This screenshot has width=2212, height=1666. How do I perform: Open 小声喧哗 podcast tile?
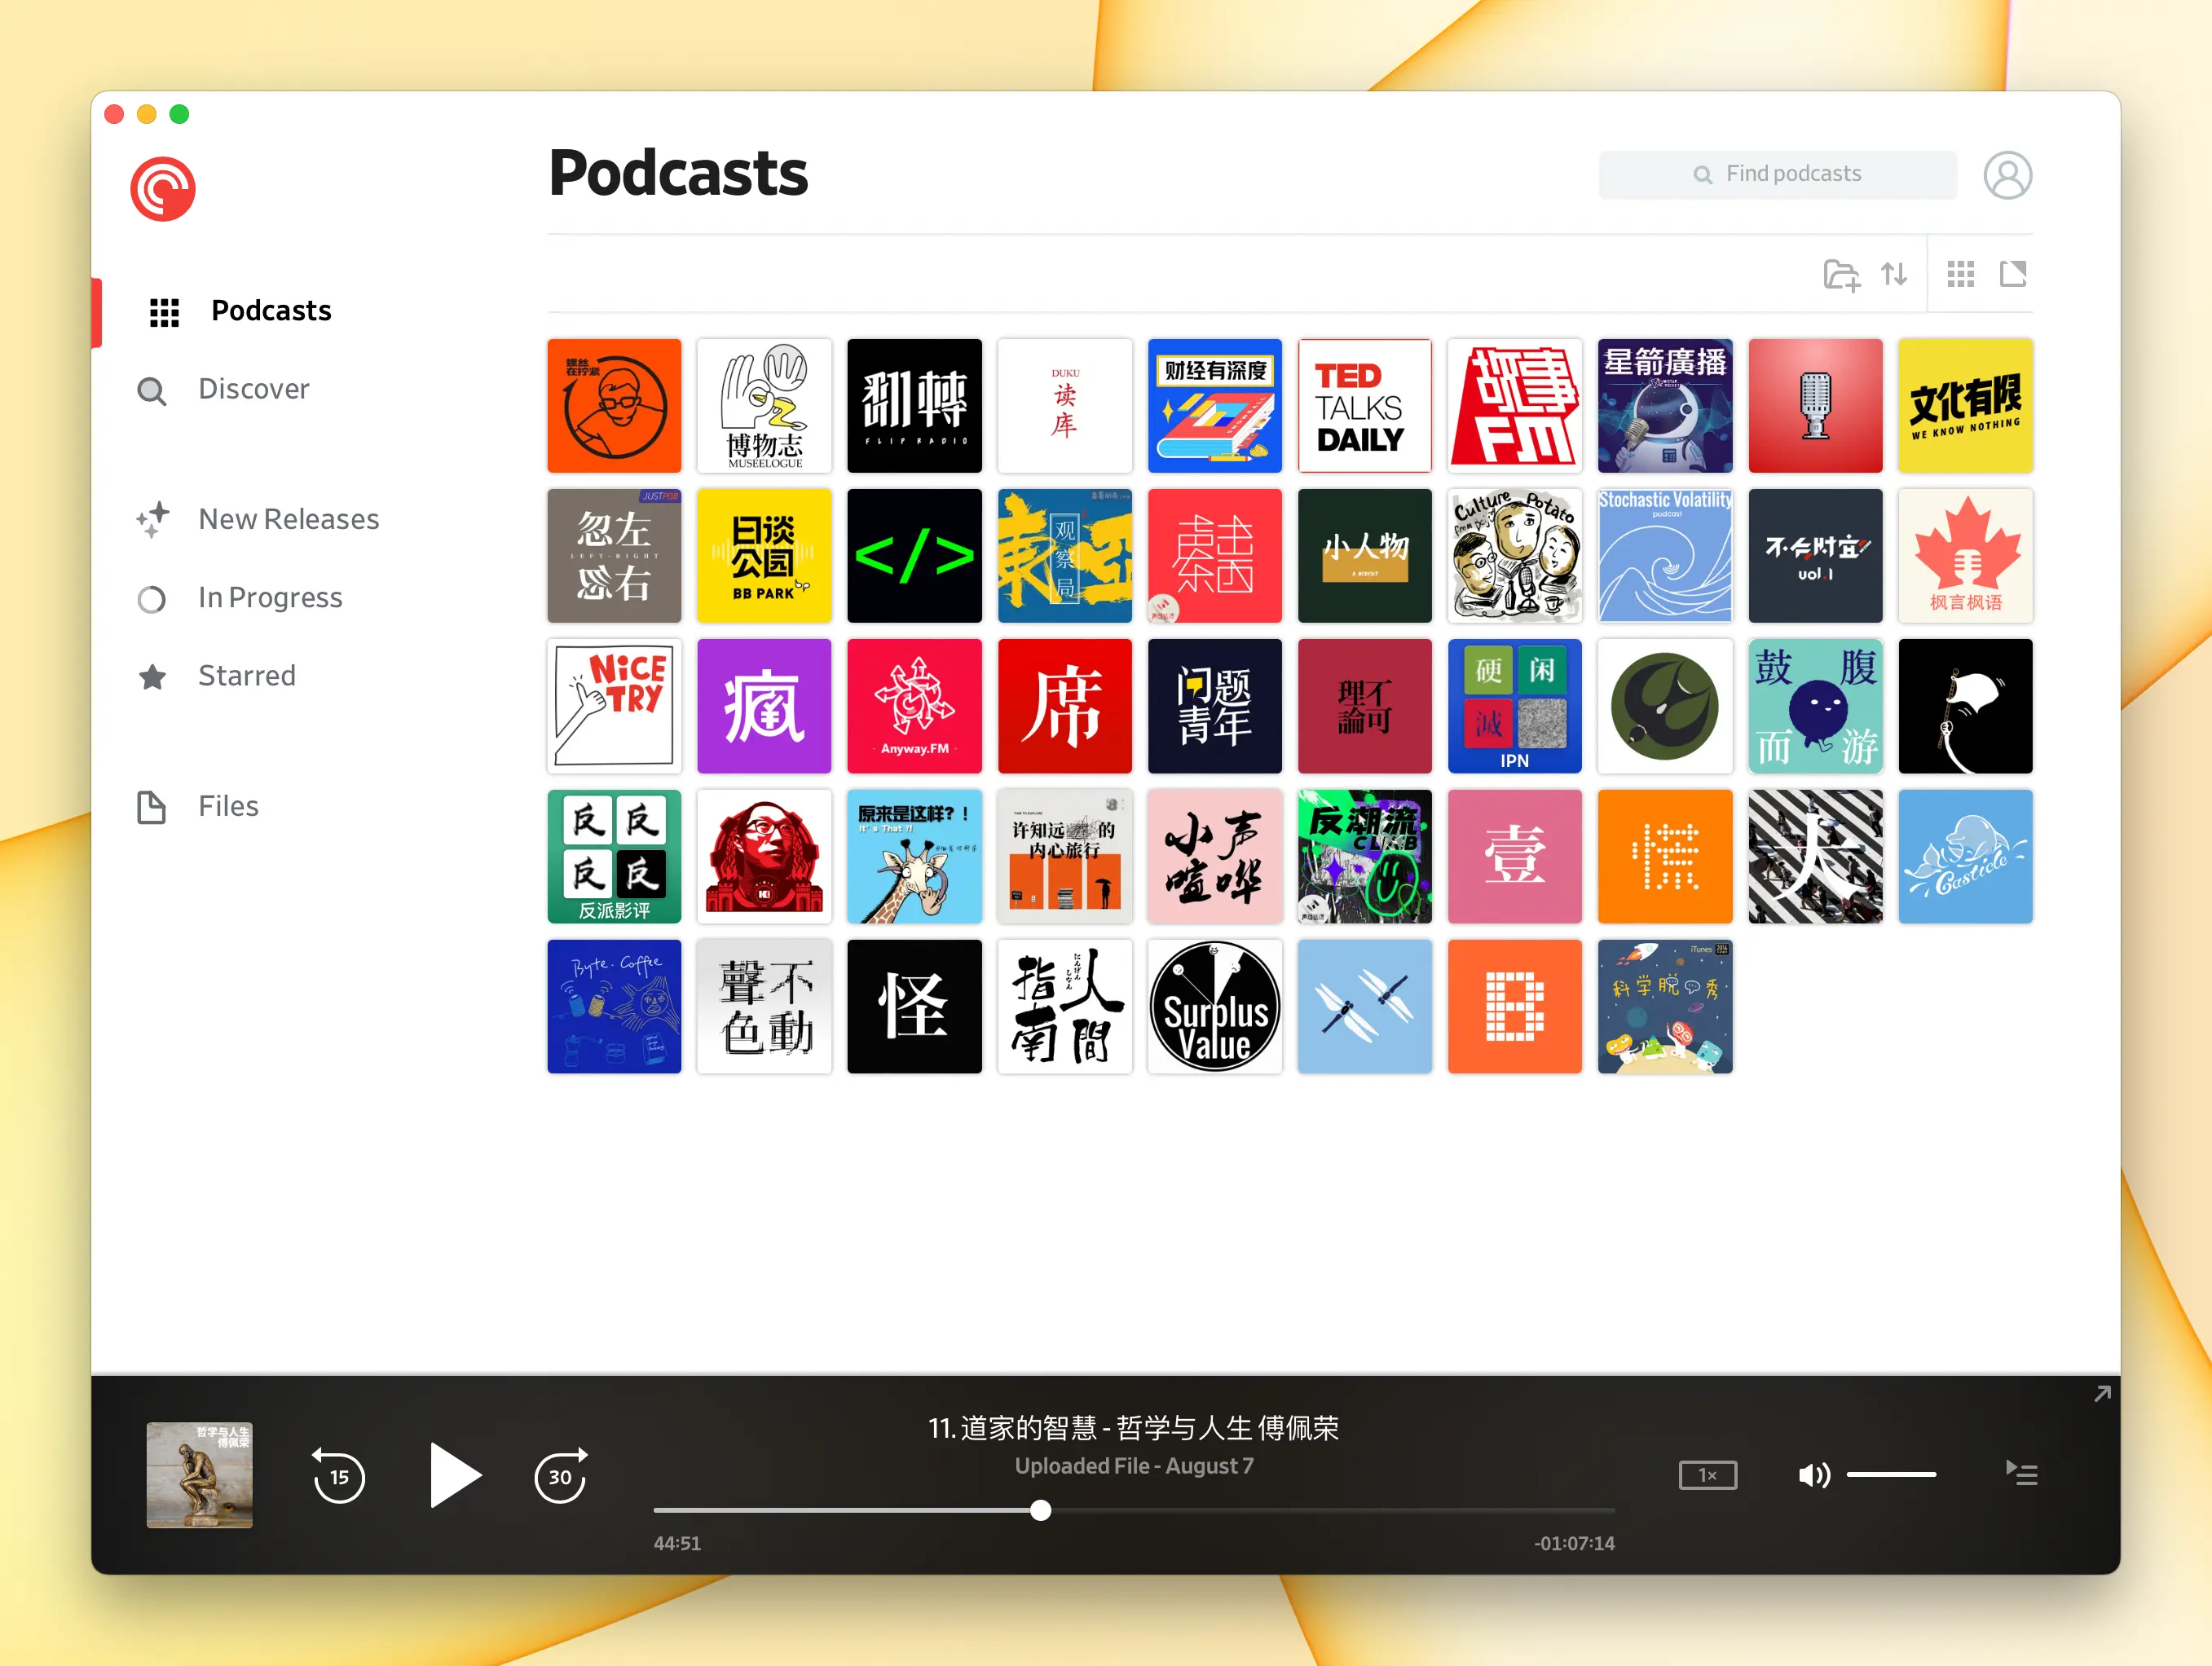1214,856
